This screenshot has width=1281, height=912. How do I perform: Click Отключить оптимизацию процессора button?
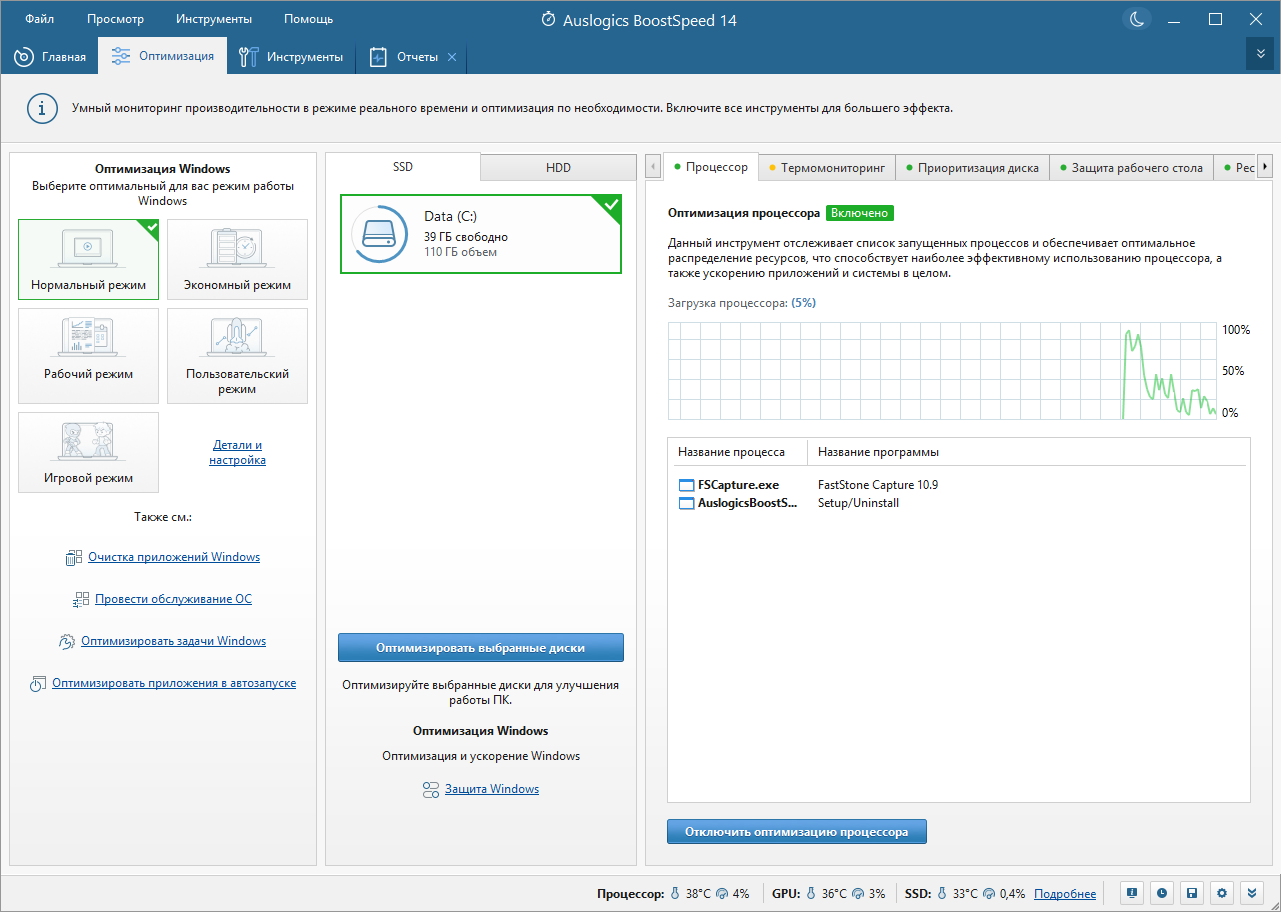(x=797, y=832)
